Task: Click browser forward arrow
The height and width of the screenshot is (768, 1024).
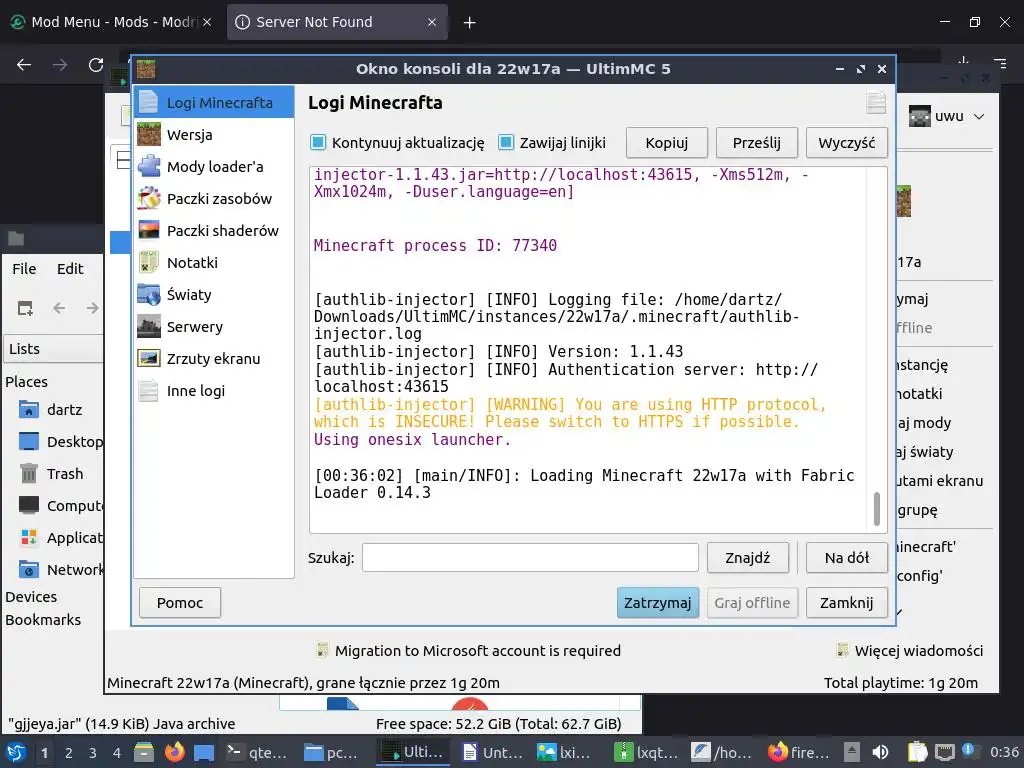Action: (60, 65)
